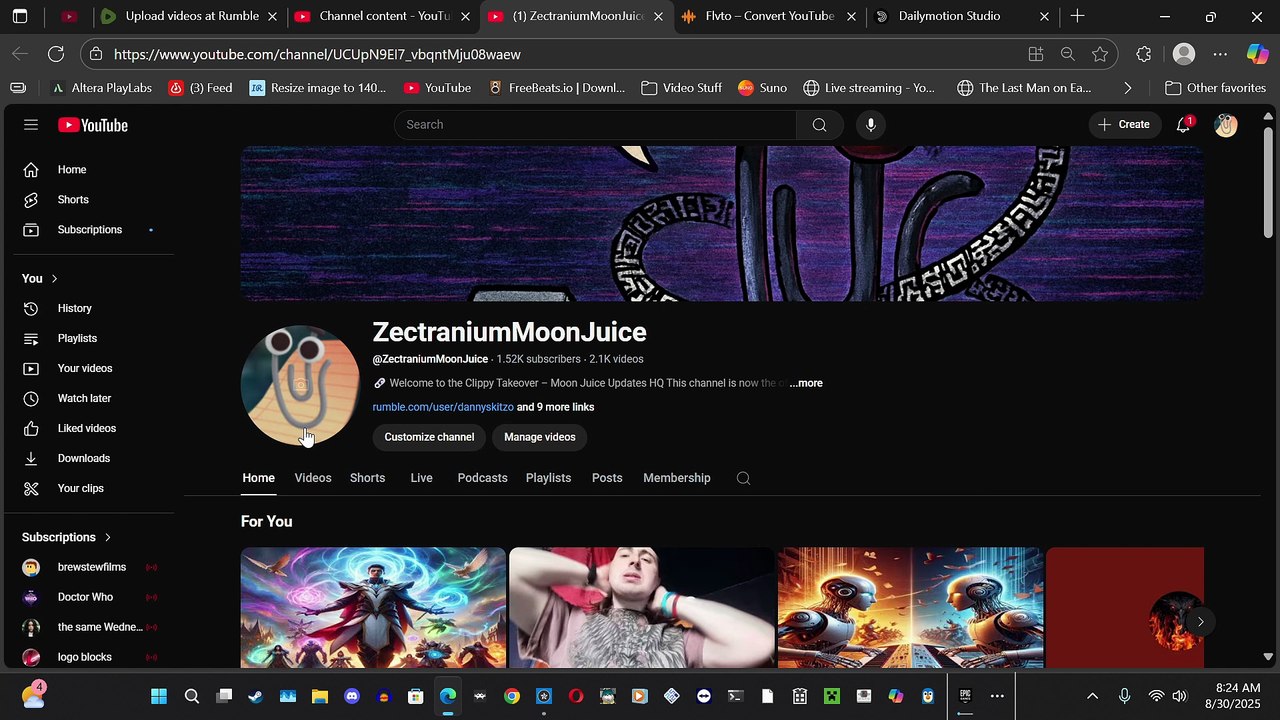Open Google Chrome from taskbar

point(512,696)
